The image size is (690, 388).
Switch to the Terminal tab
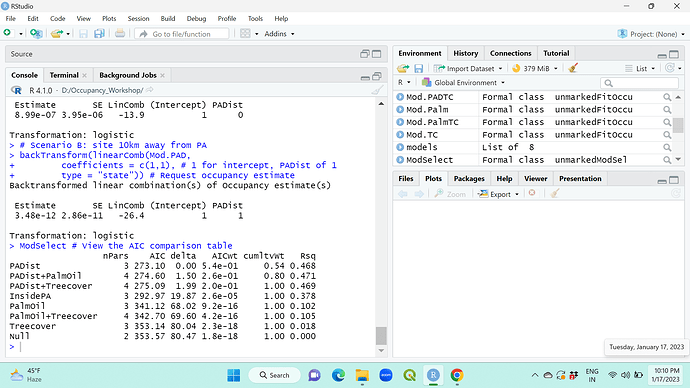[64, 75]
